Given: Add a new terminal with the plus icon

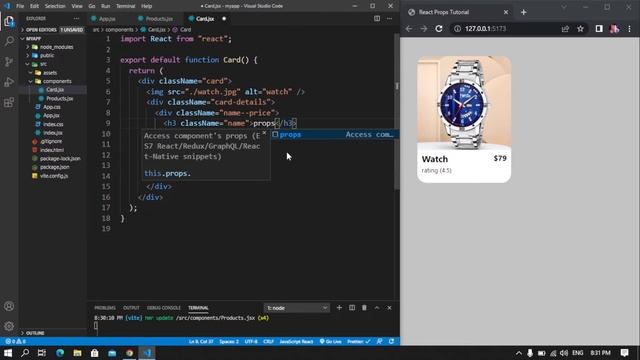Looking at the screenshot, I should (x=339, y=307).
